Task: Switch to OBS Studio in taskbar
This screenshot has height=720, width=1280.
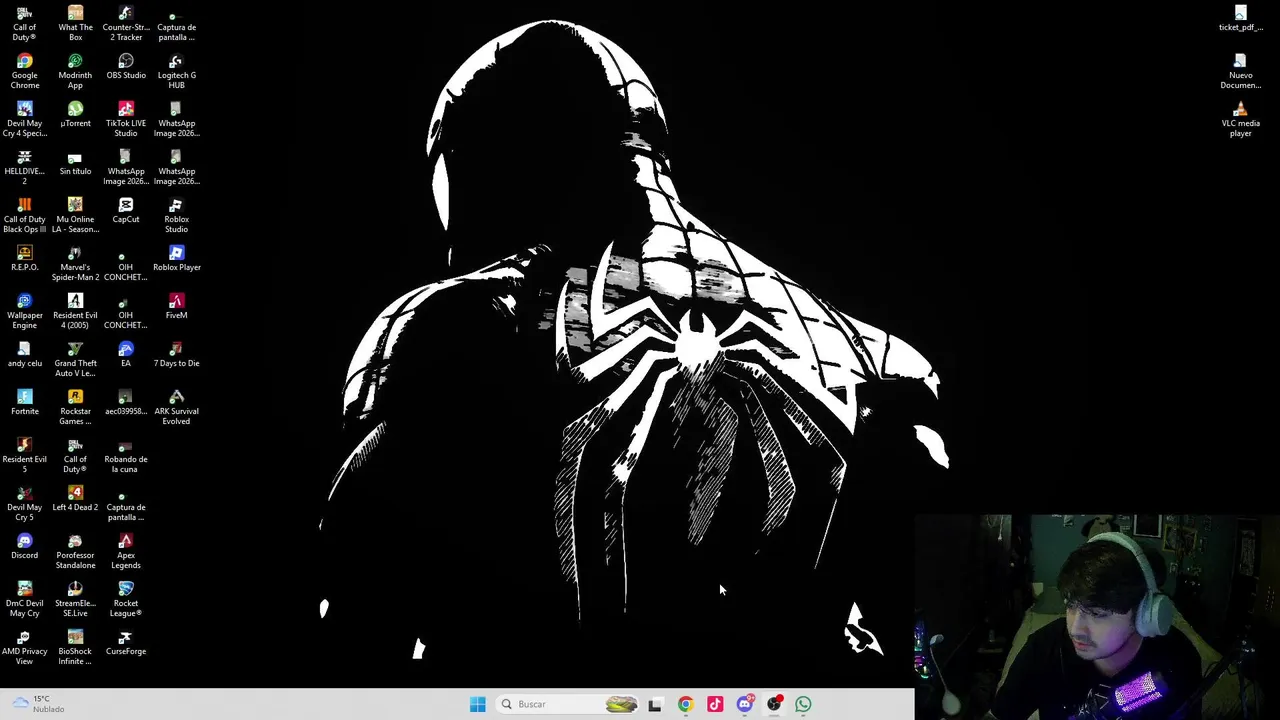Action: [774, 704]
